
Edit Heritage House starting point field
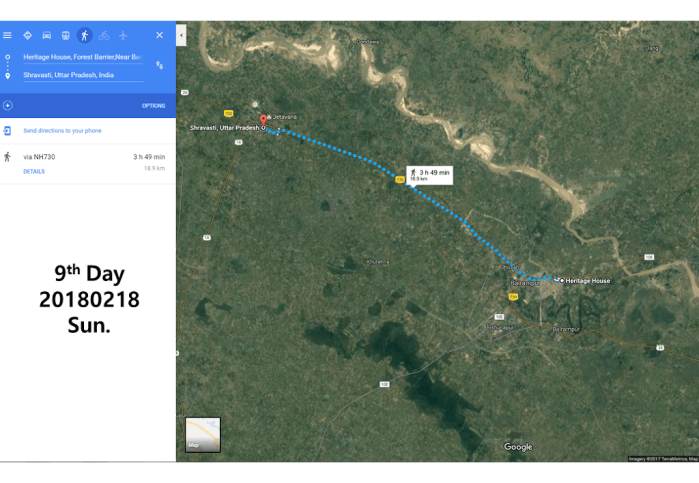point(83,57)
